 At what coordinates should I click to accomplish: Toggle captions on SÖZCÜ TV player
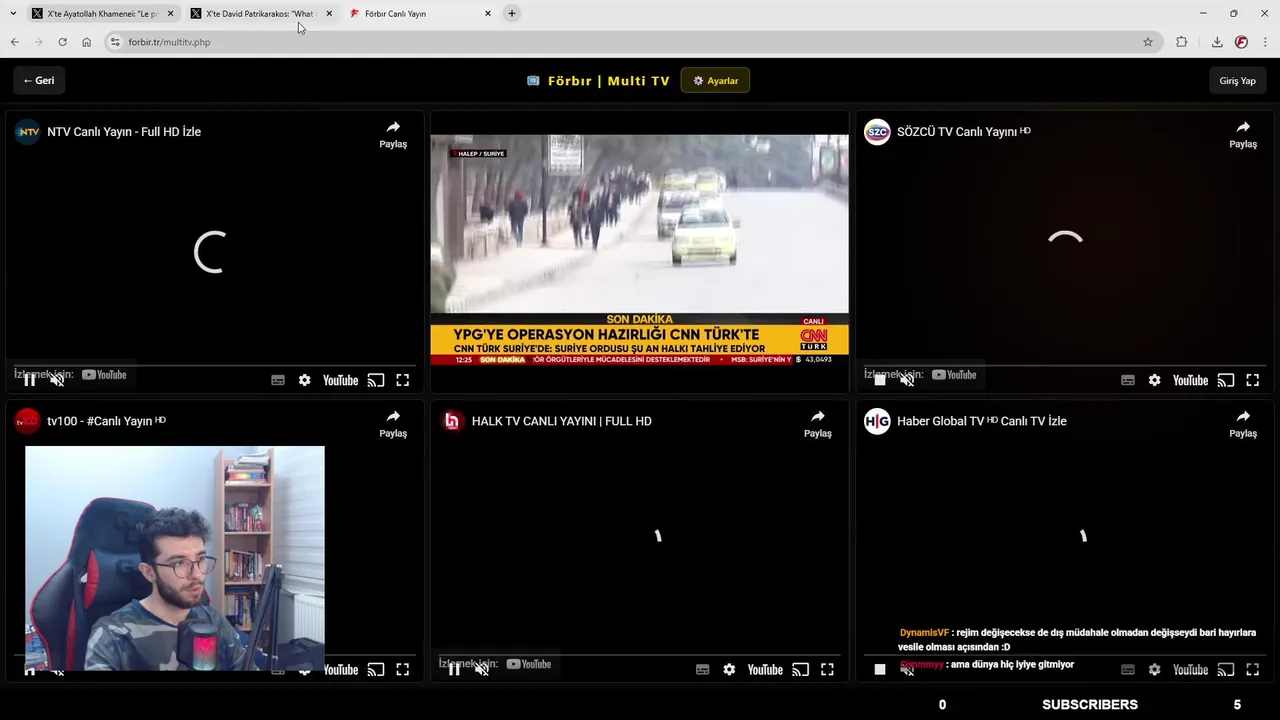tap(1128, 380)
